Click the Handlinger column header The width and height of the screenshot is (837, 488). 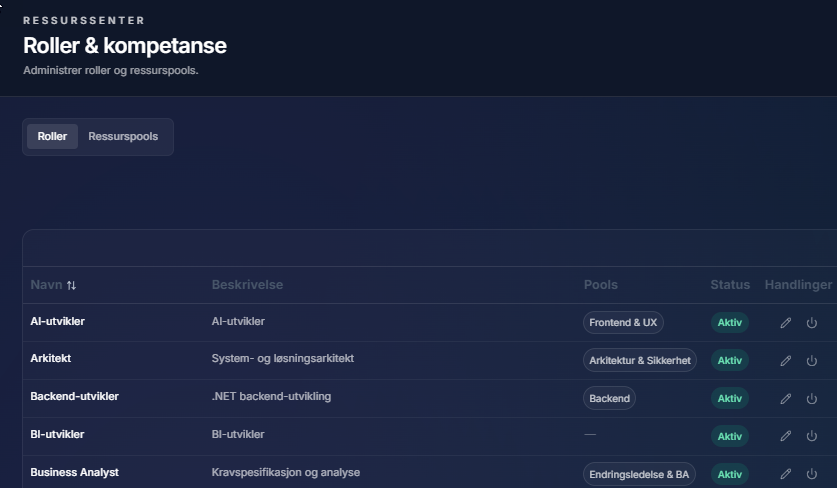798,285
